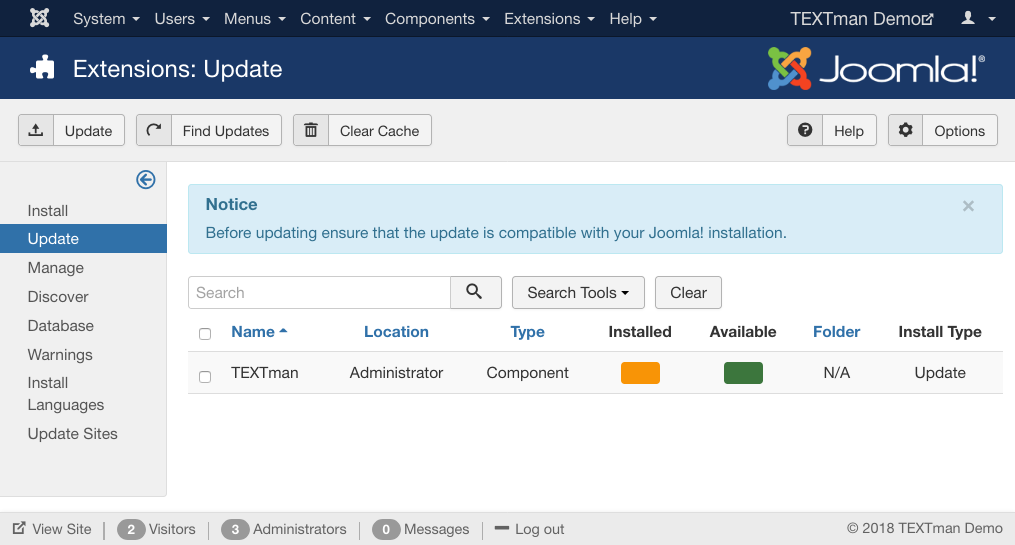Expand the Search Tools dropdown

[578, 293]
